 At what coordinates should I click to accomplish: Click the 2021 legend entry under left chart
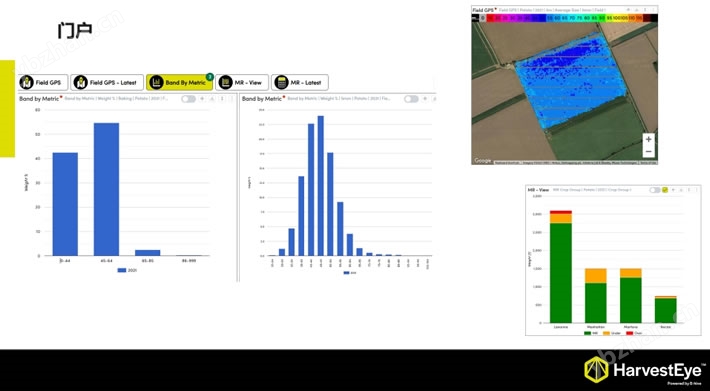pos(127,270)
